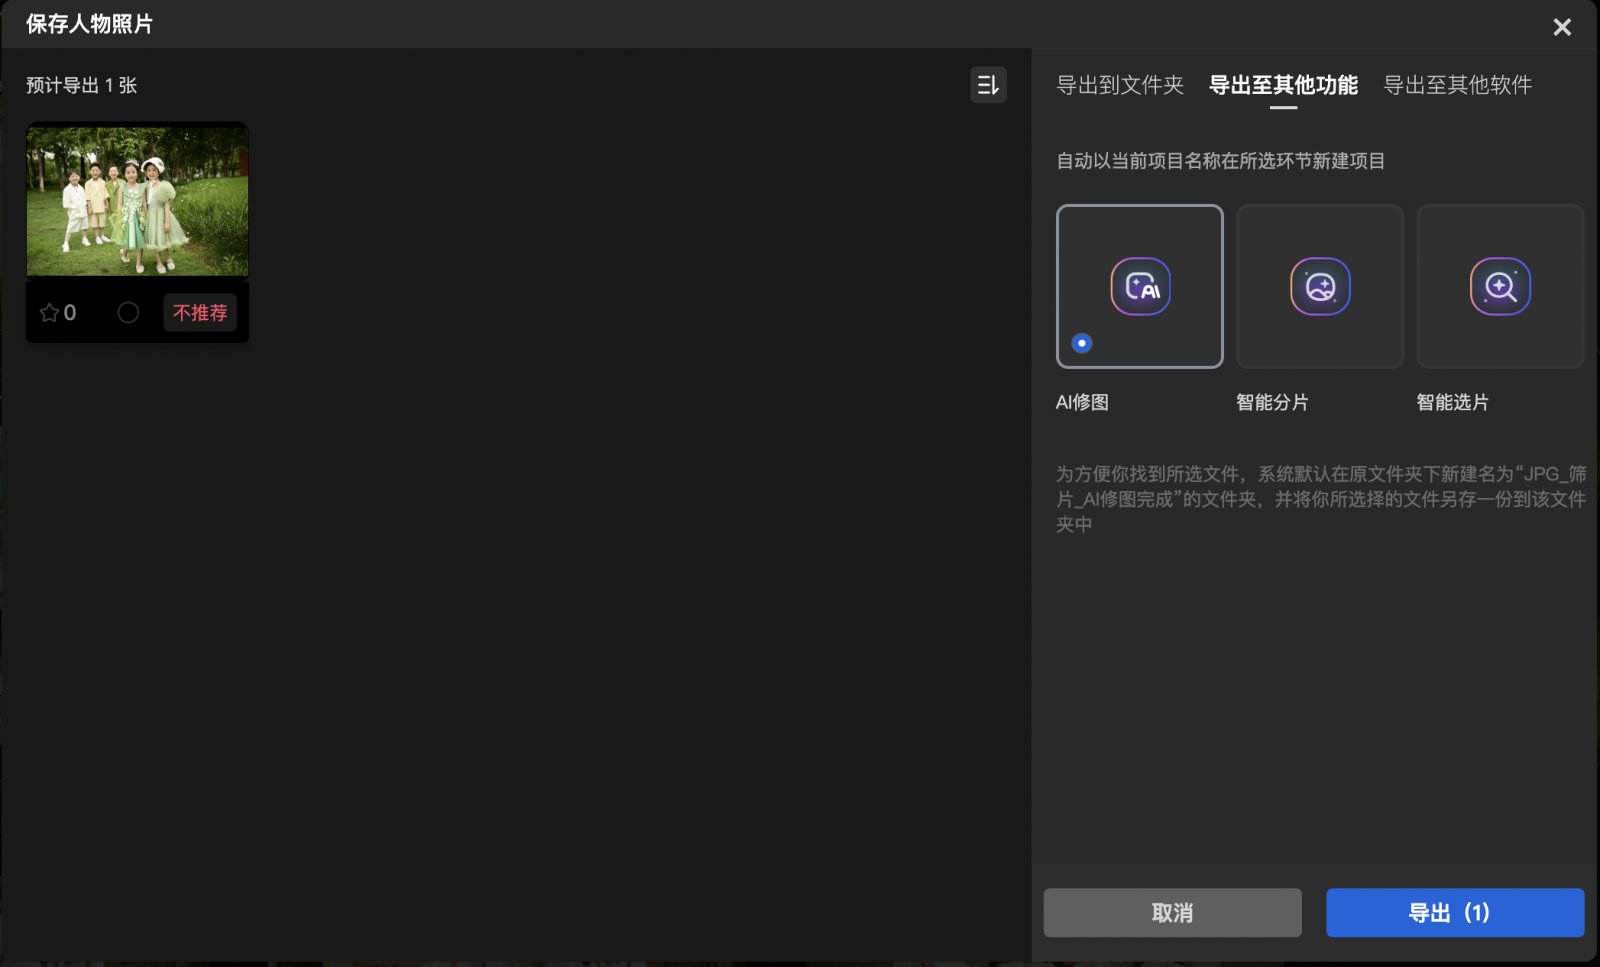Click the 取消 button
Image resolution: width=1600 pixels, height=967 pixels.
[1172, 912]
